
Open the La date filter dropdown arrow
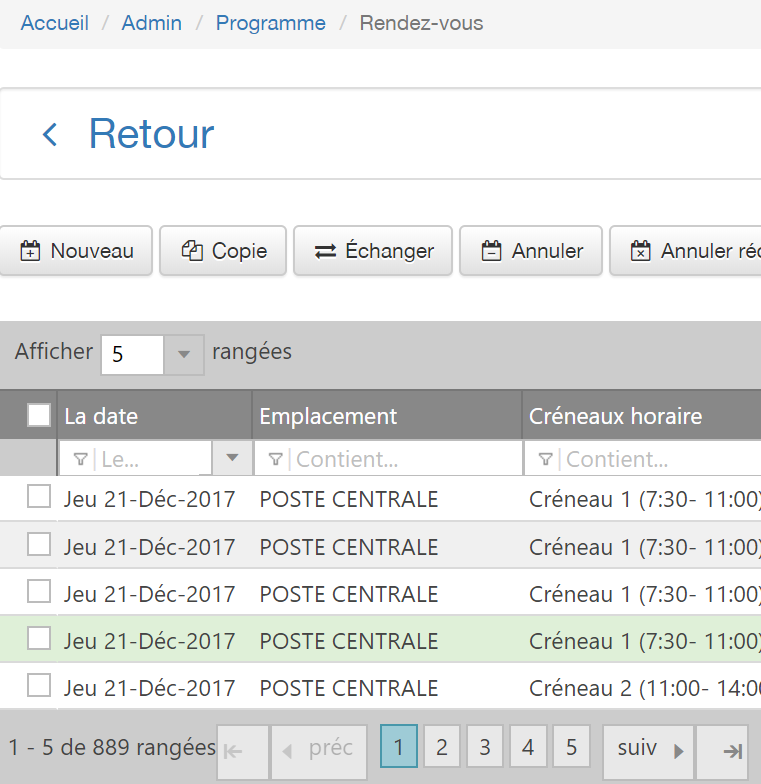point(232,458)
